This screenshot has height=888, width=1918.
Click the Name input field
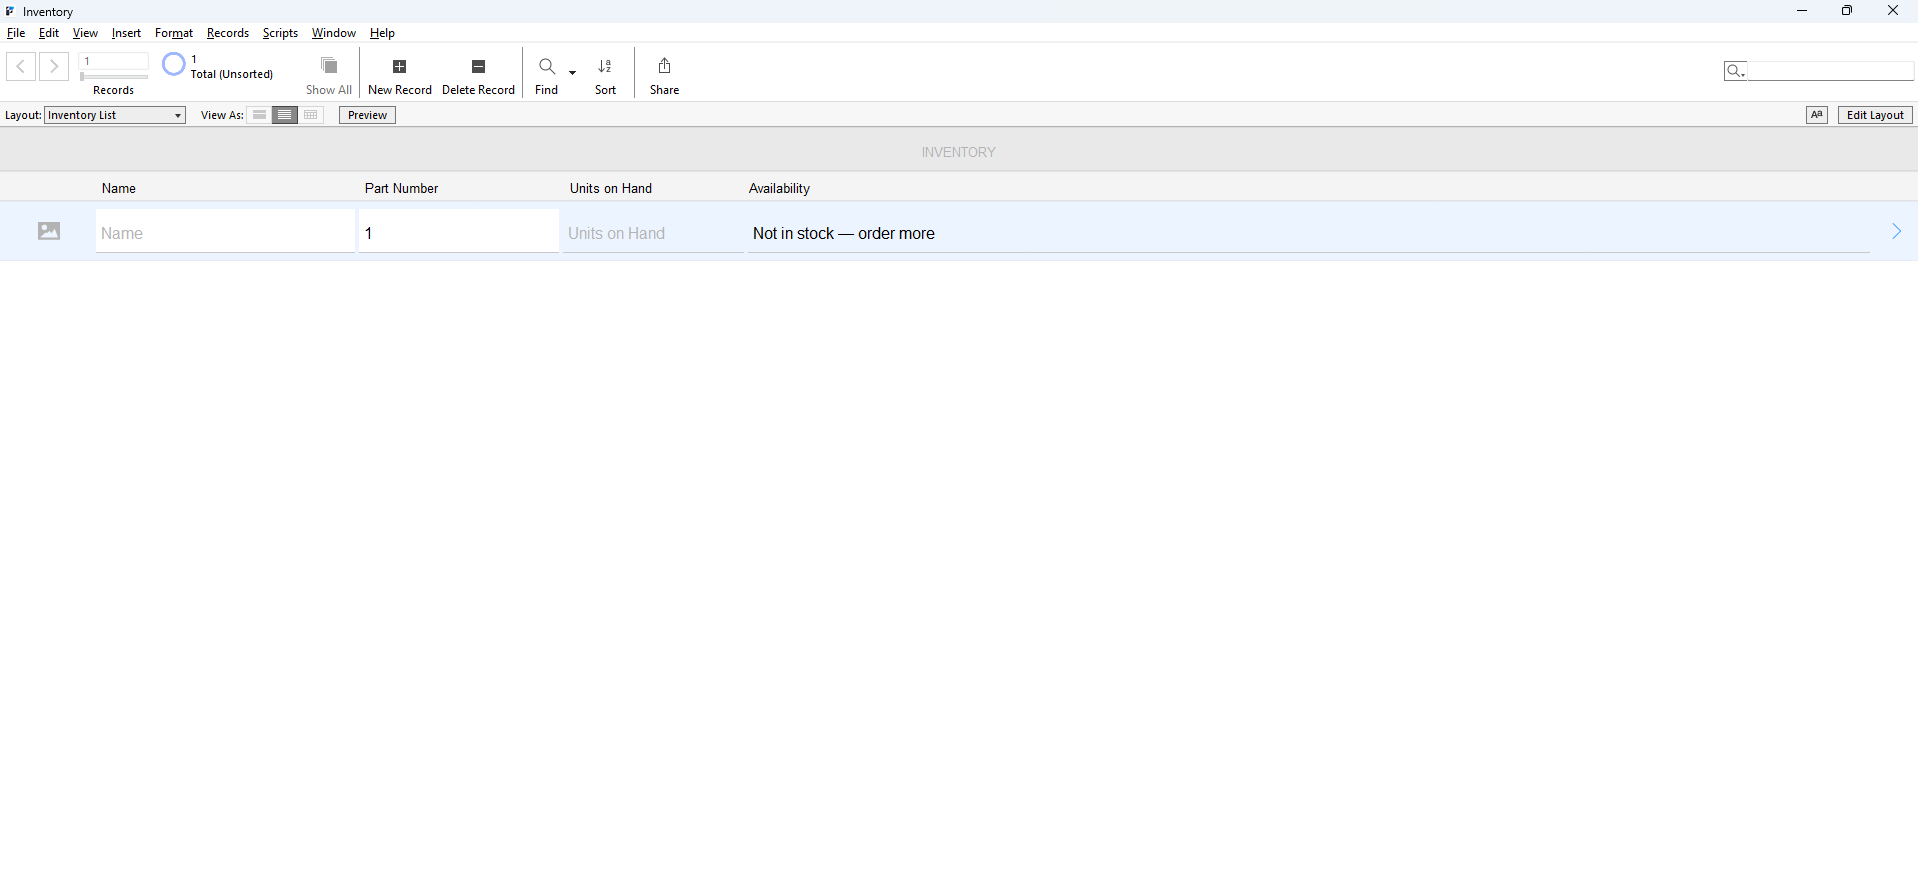(x=226, y=231)
